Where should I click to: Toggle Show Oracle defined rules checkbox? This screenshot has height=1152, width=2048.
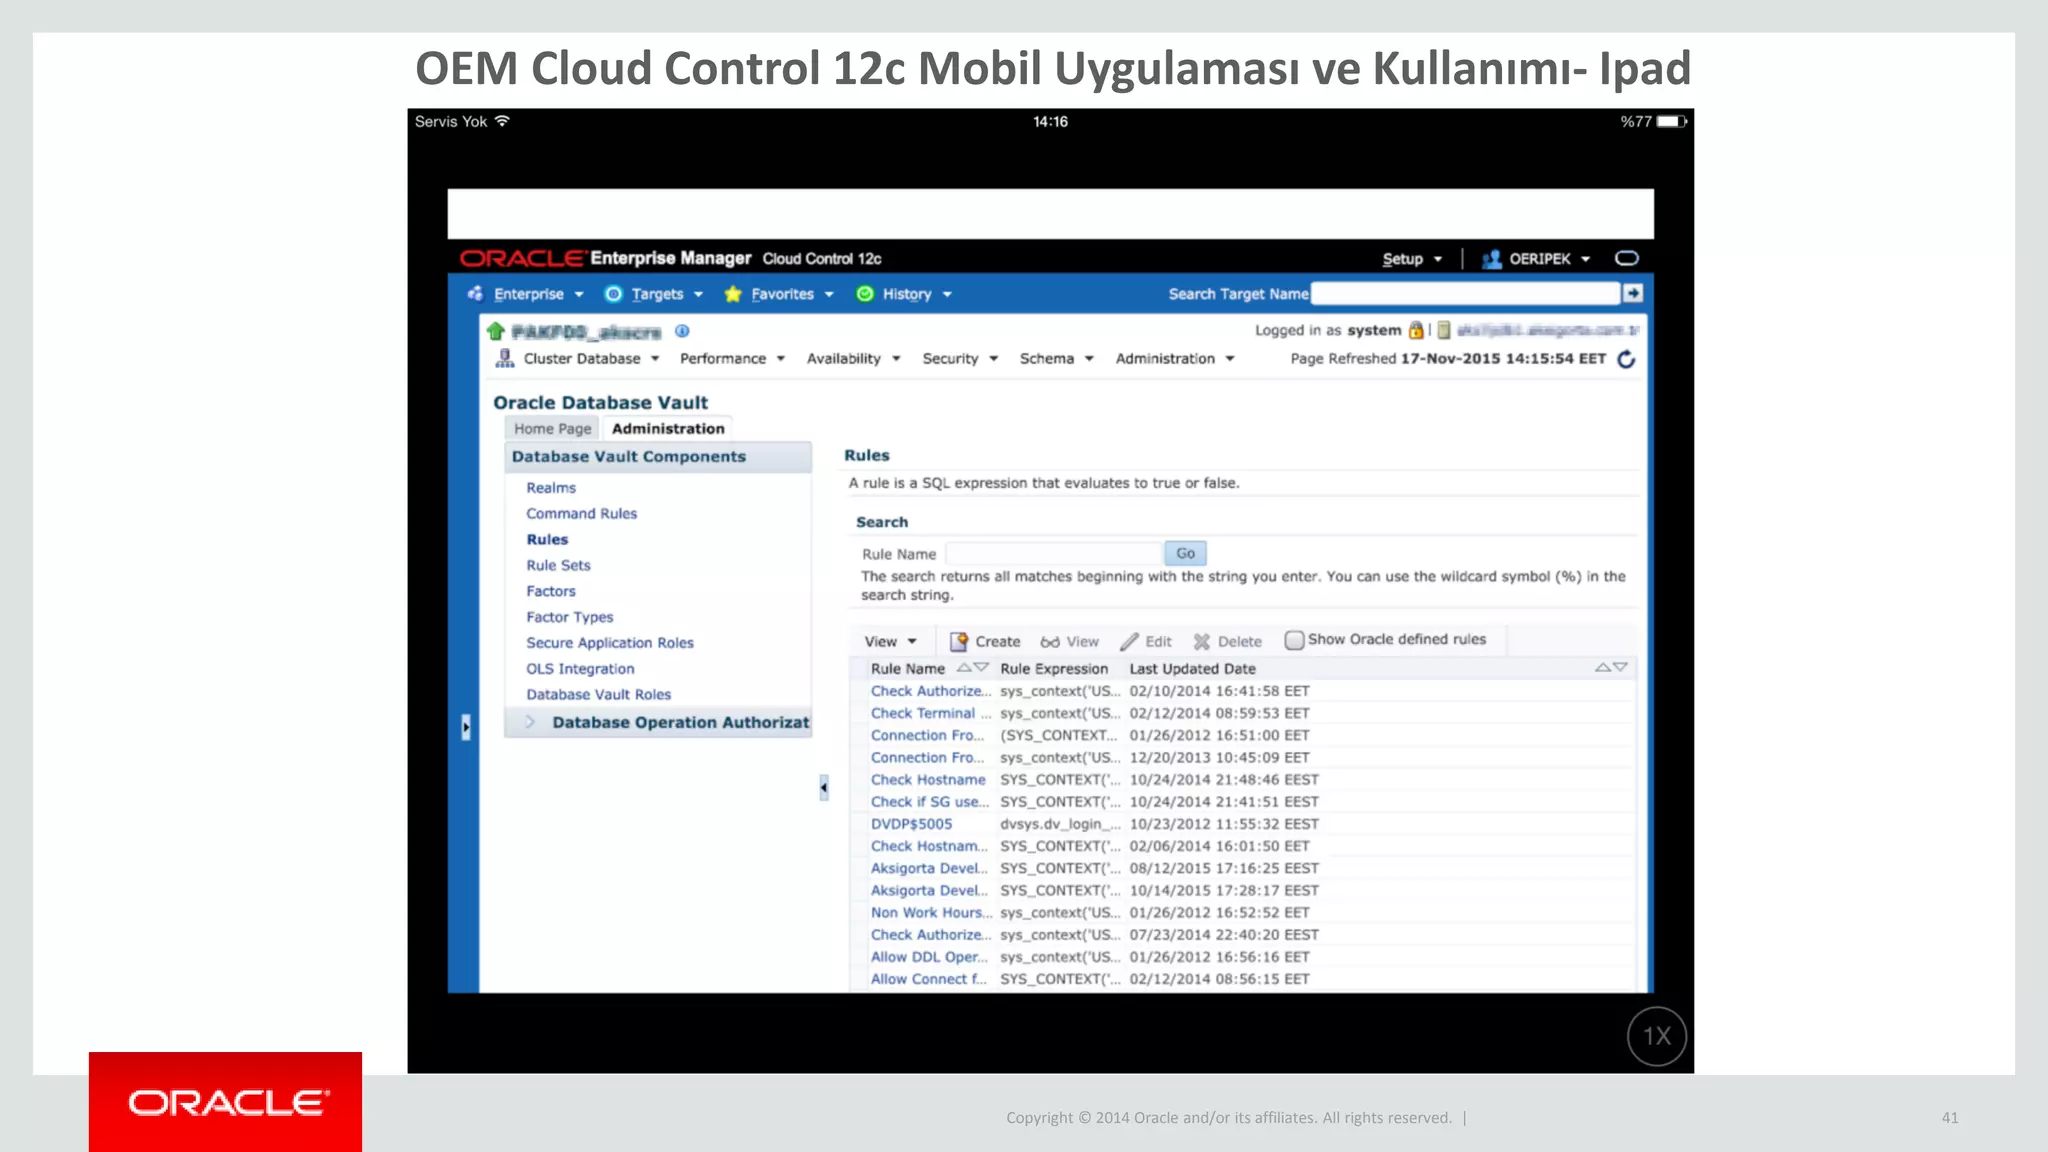coord(1294,640)
